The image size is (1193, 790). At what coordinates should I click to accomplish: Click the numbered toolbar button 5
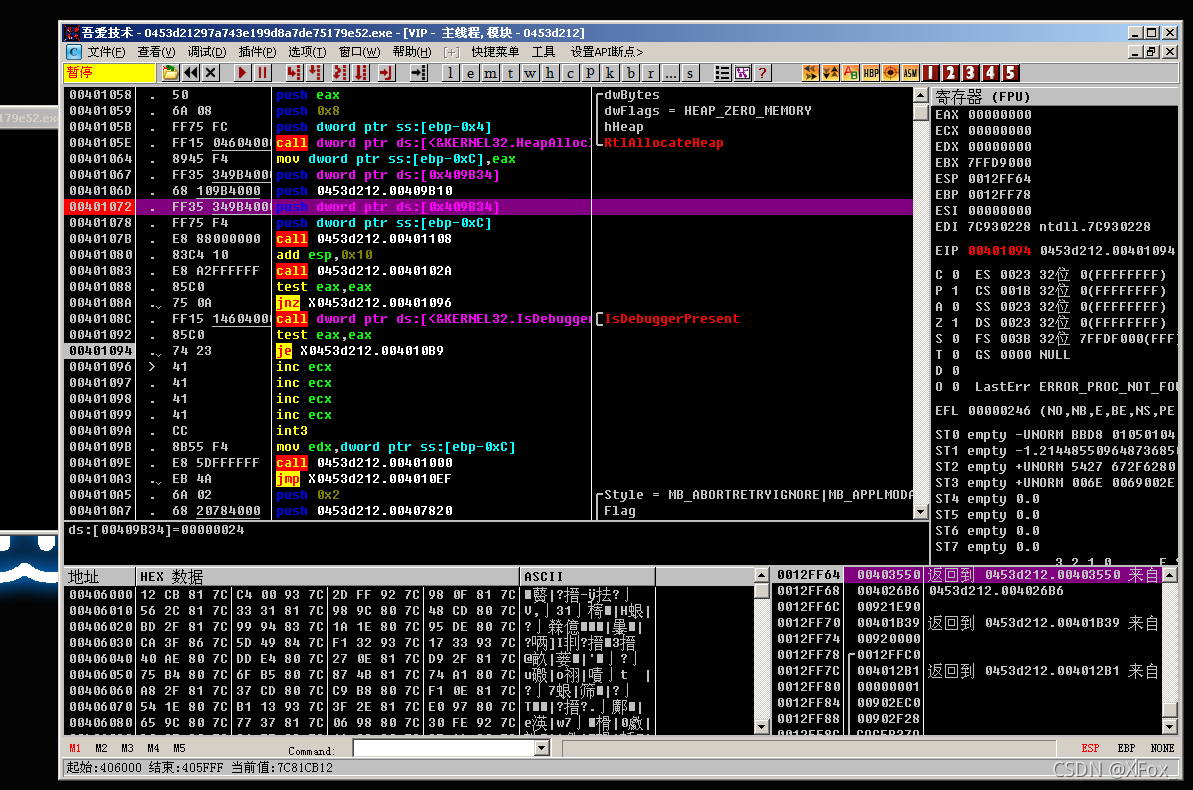(1010, 73)
